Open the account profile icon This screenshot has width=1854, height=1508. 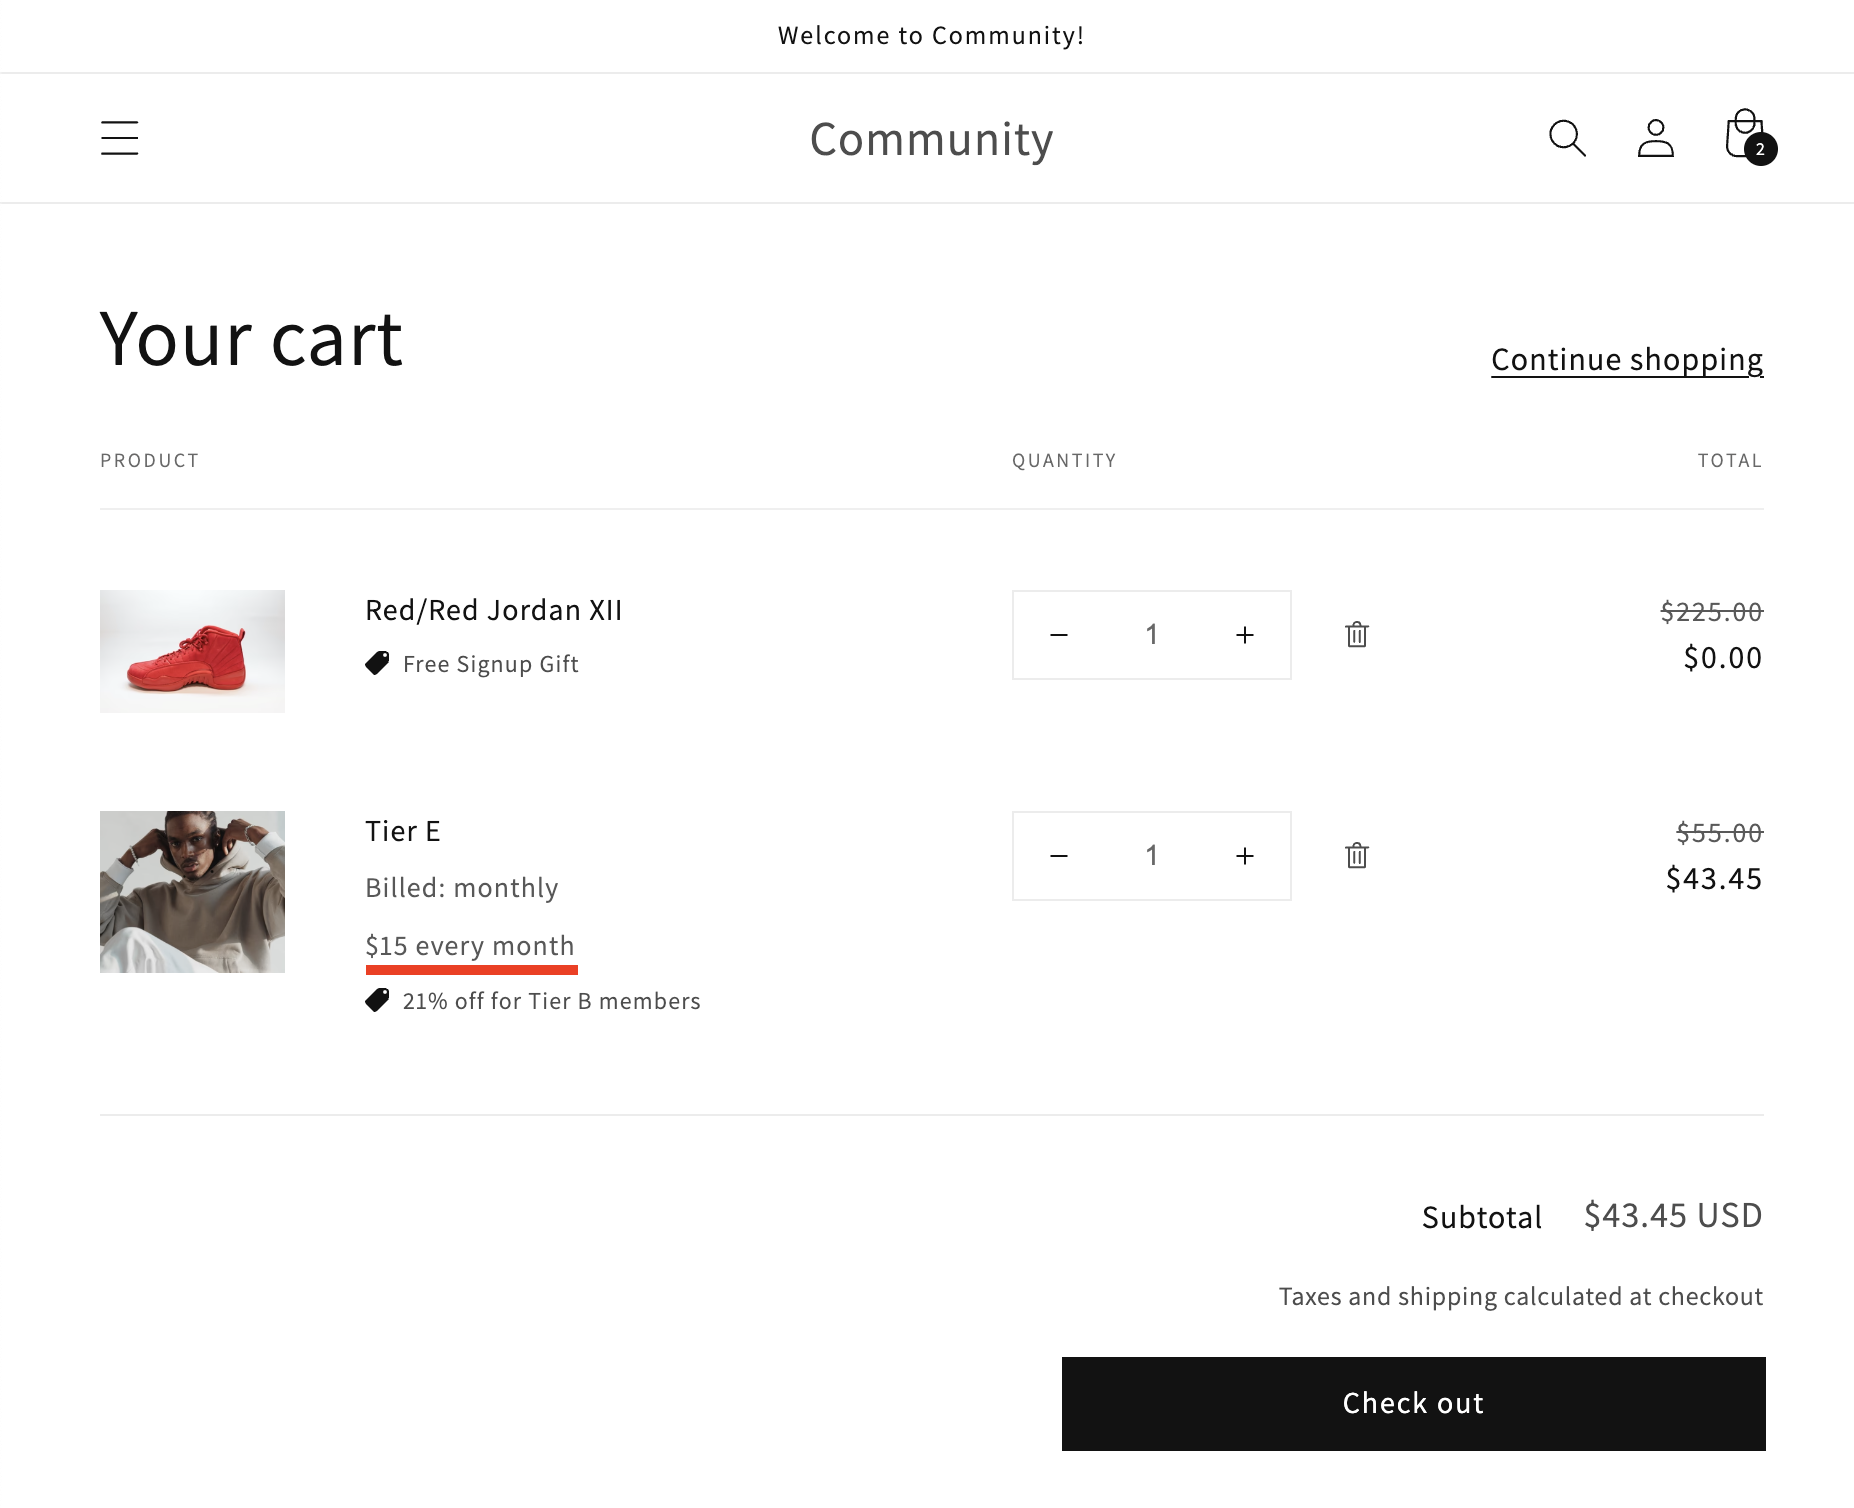[1655, 138]
